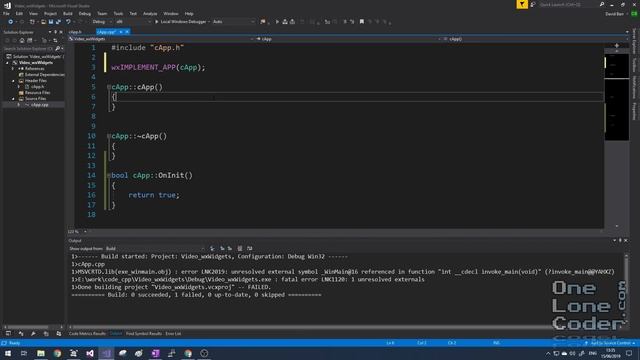Pin the Solution Explorer panel
Image resolution: width=640 pixels, height=360 pixels.
coord(56,32)
